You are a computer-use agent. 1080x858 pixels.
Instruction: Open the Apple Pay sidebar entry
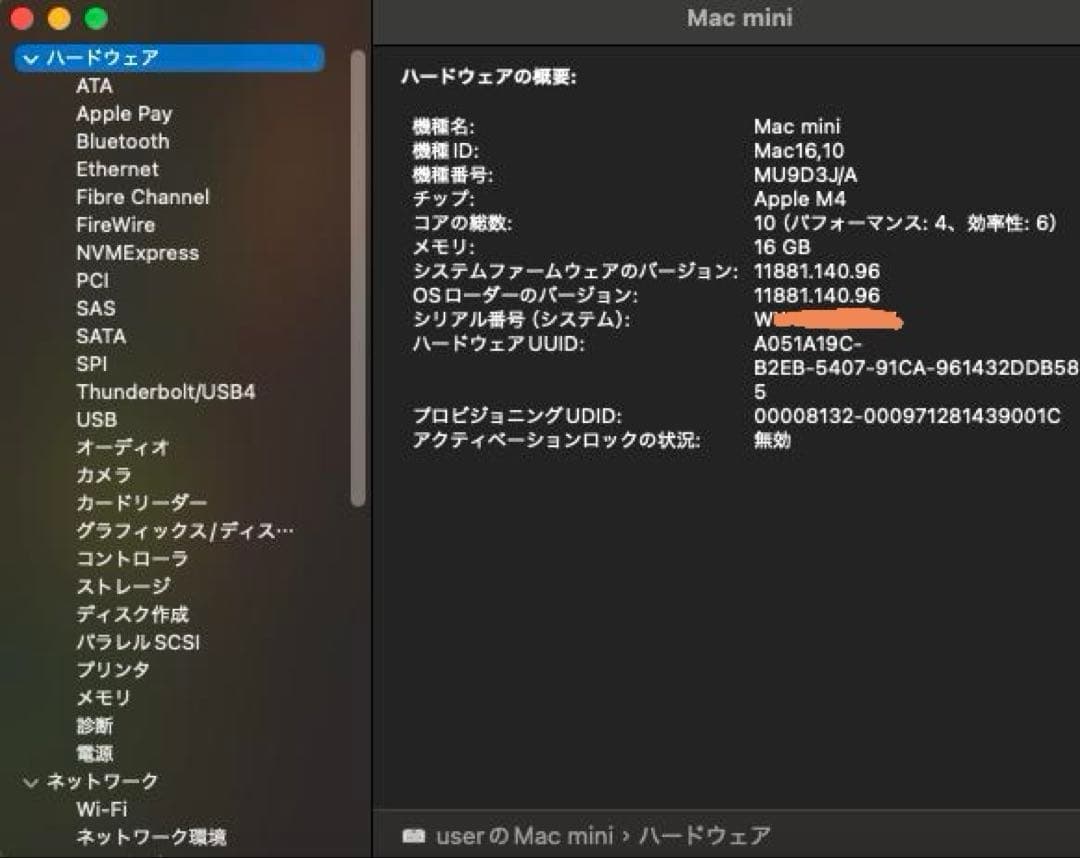pyautogui.click(x=124, y=114)
